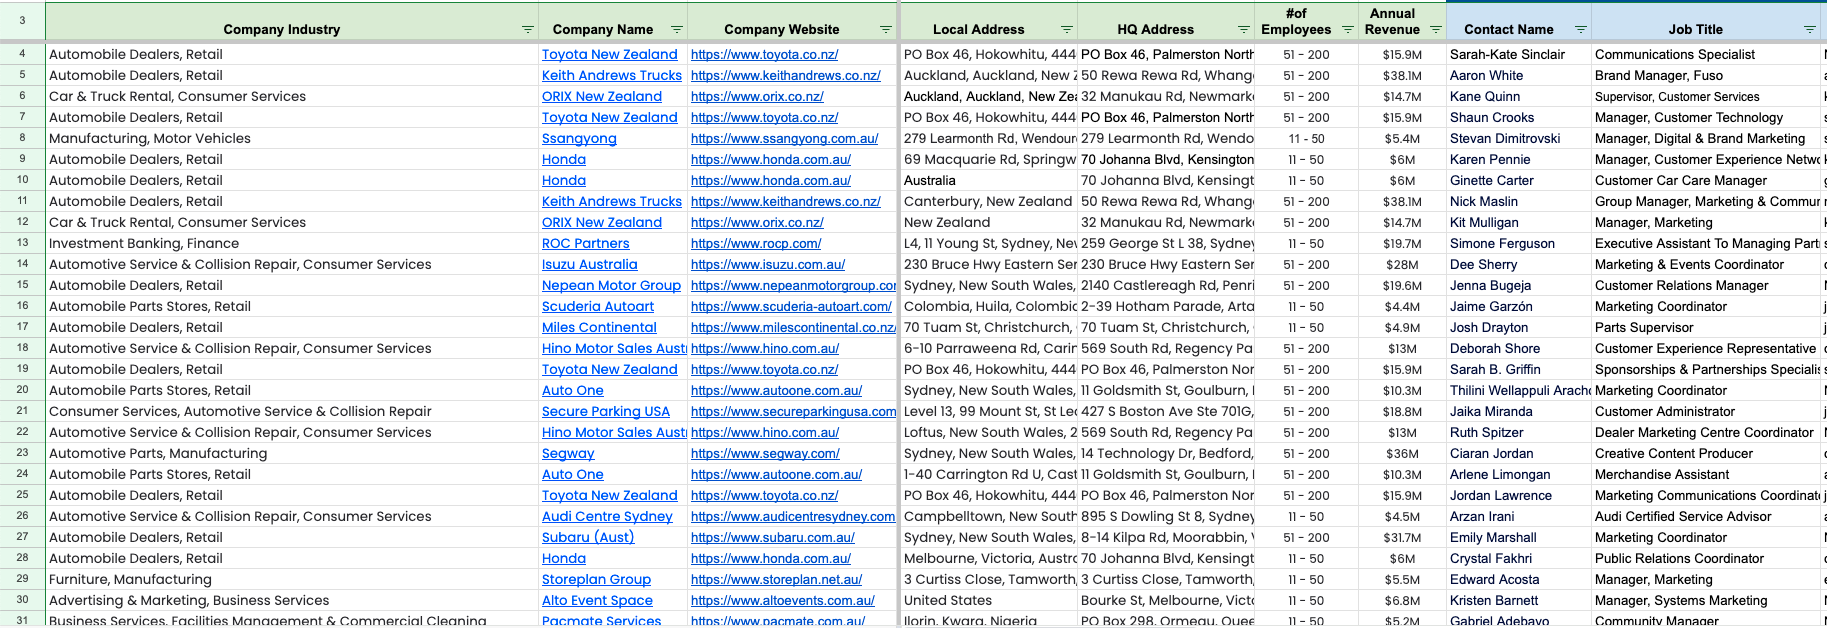Select the Simone Ferguson contact cell

(1519, 244)
